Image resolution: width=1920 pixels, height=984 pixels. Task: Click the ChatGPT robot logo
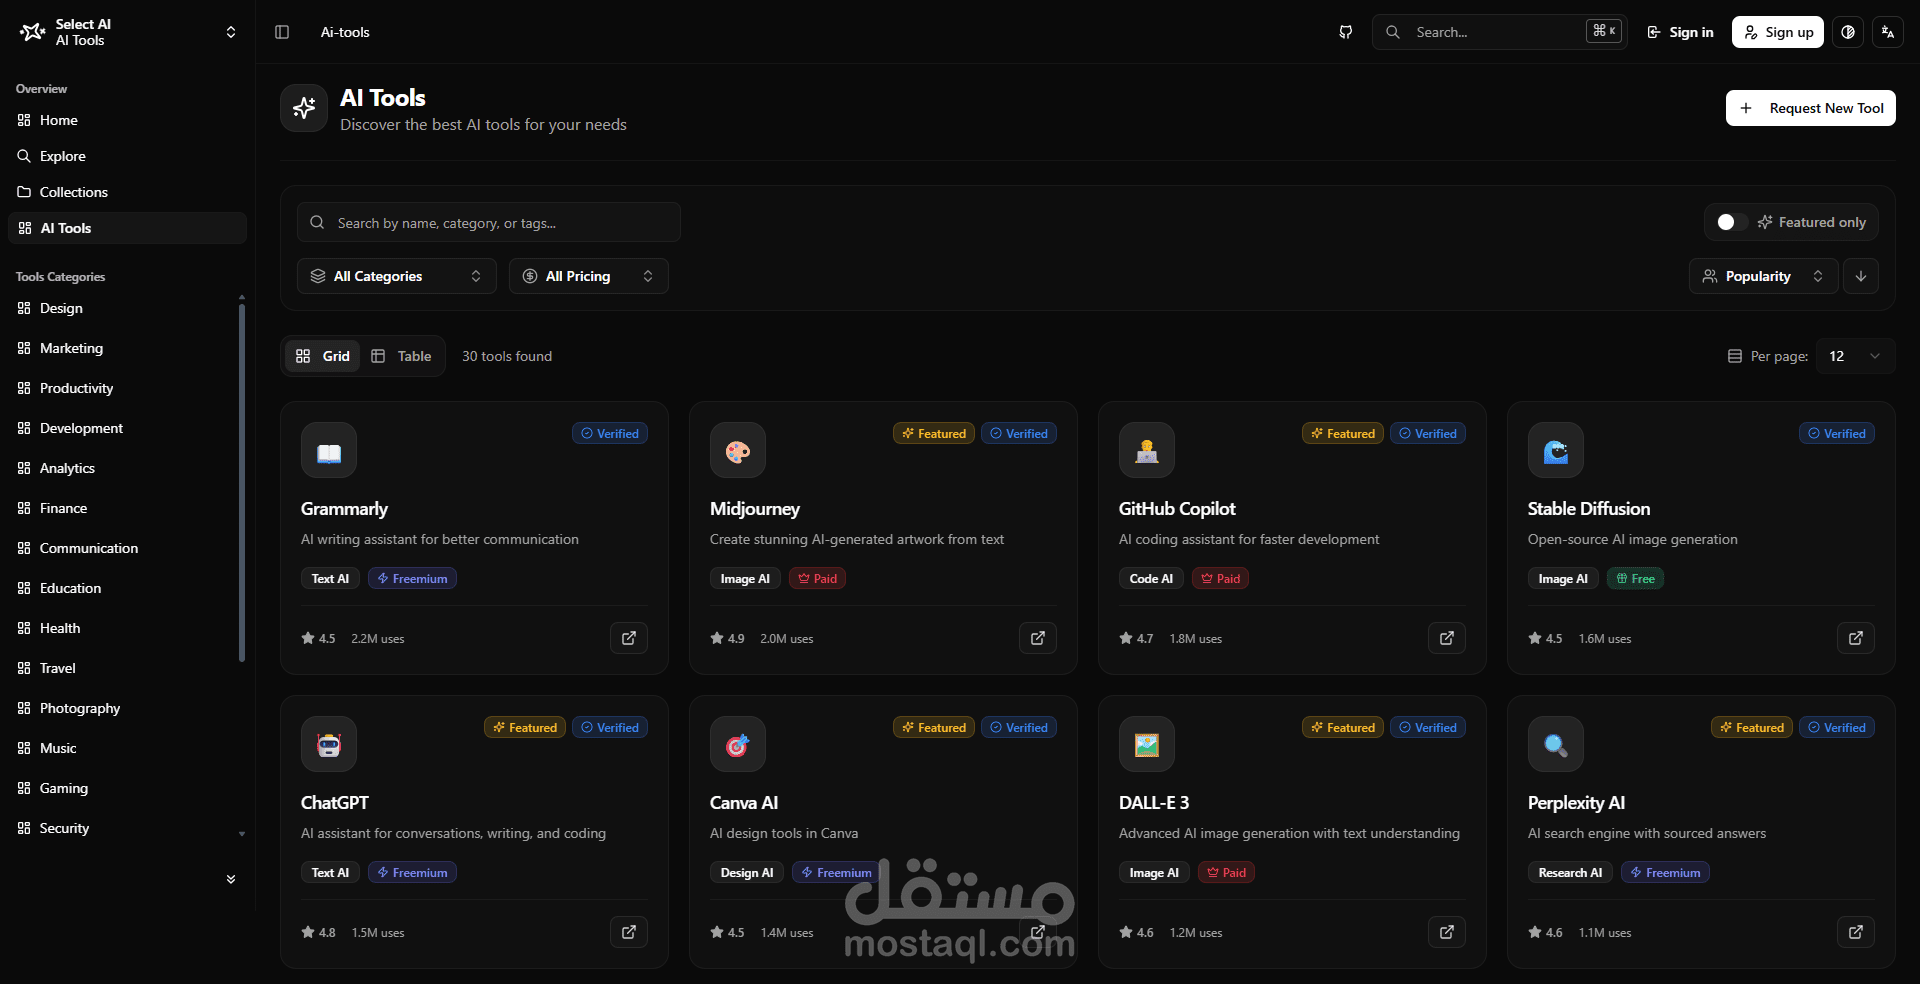point(329,744)
